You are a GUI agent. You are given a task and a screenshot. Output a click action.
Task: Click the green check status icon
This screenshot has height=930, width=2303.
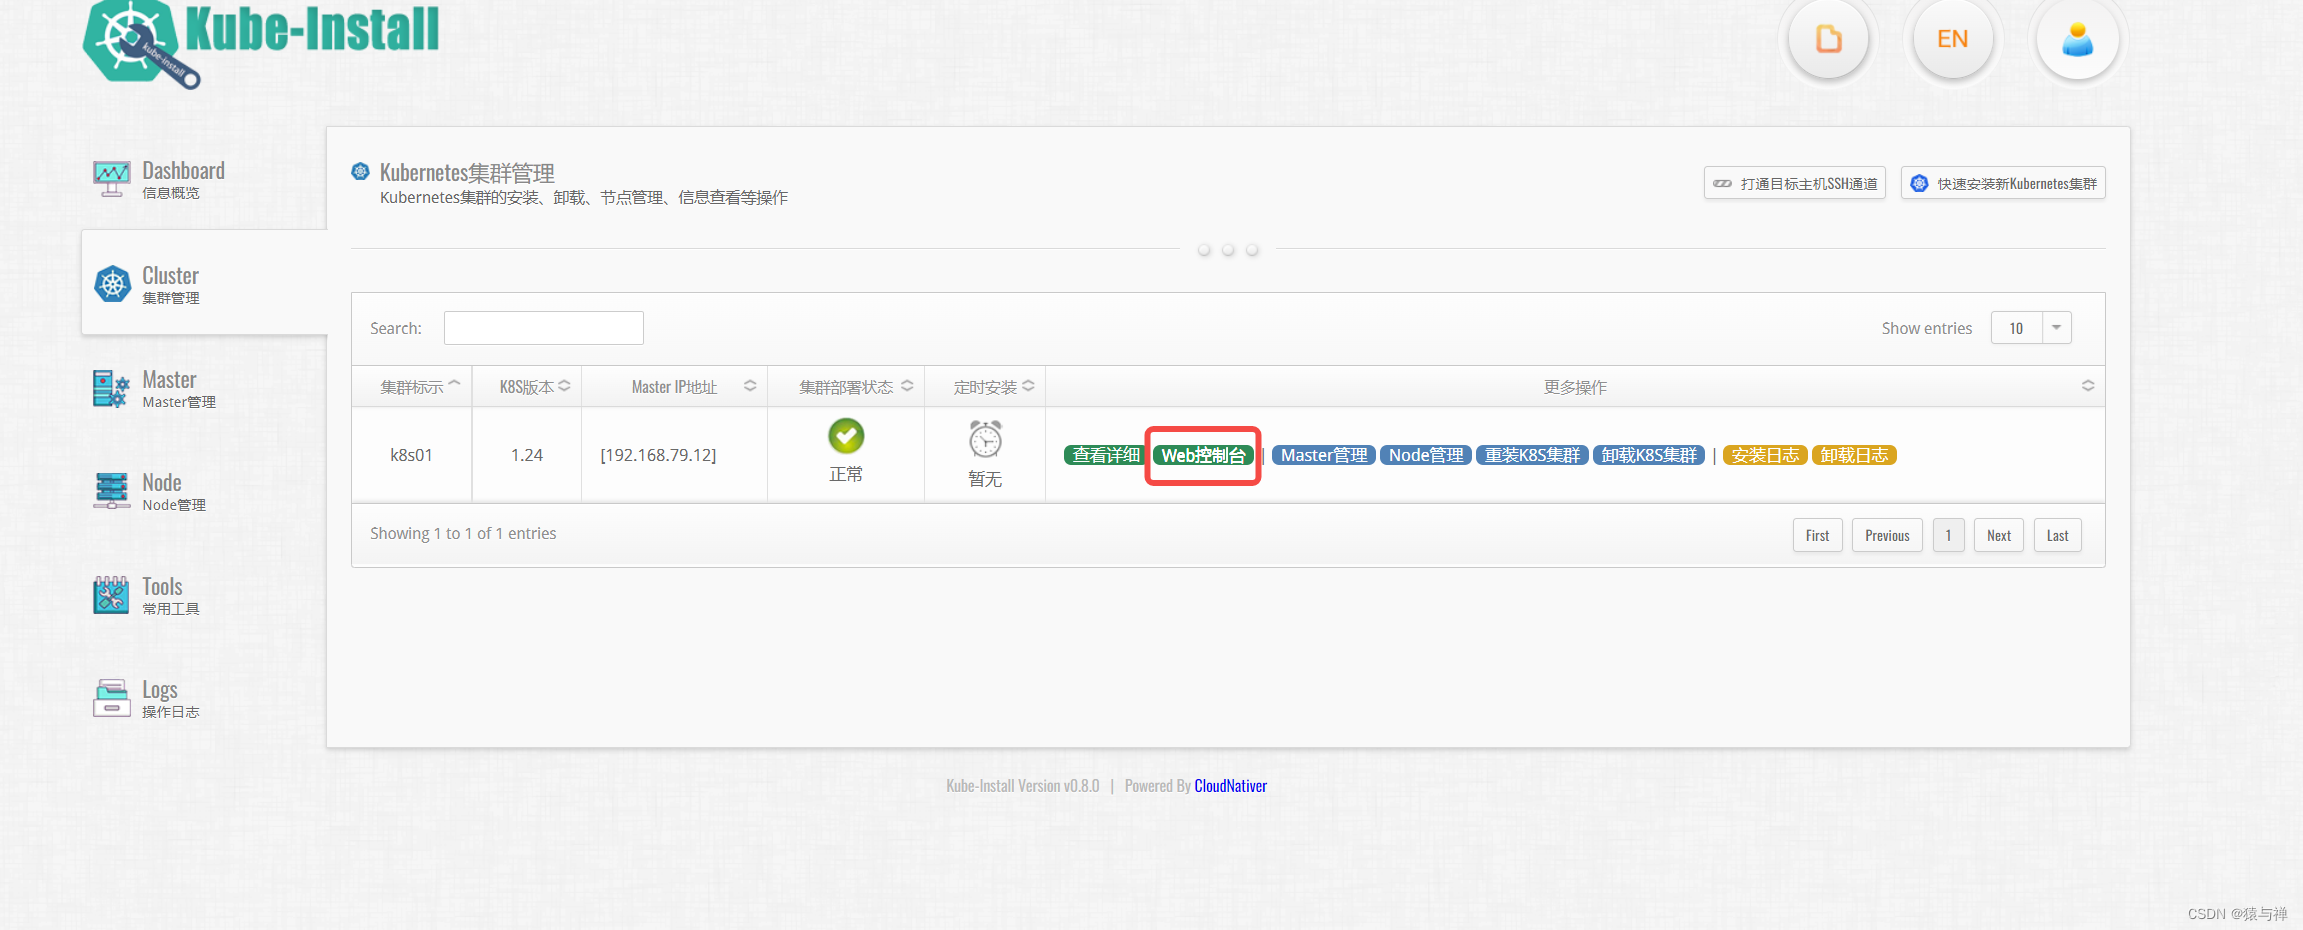(x=846, y=436)
